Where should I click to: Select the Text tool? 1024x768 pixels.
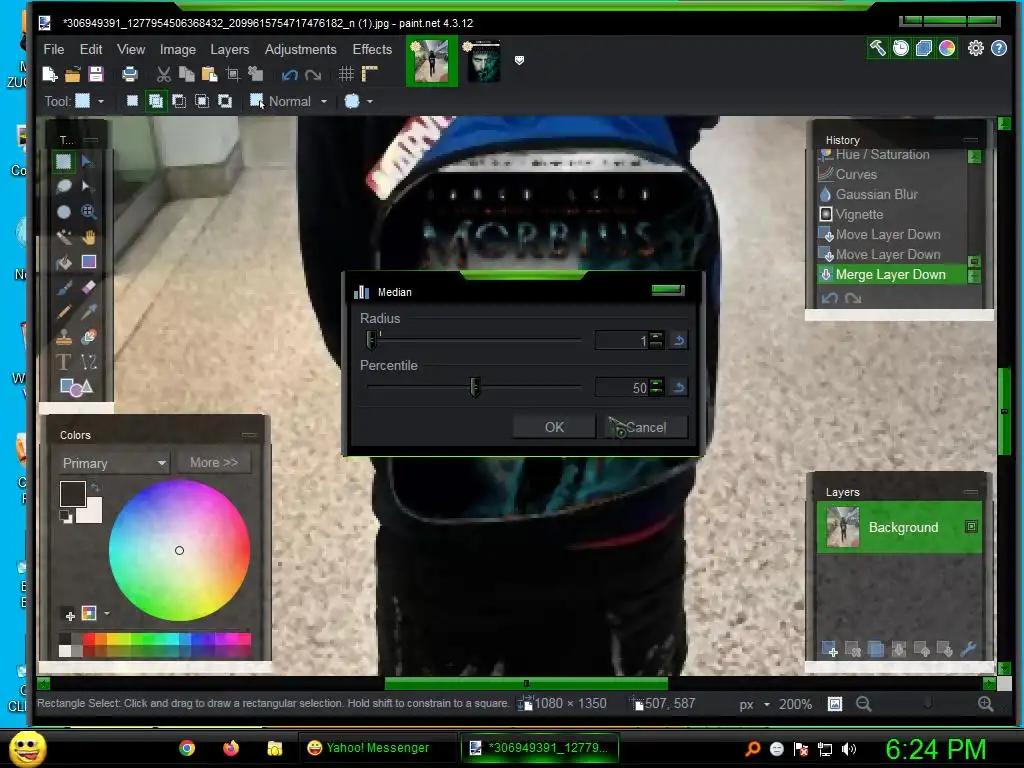63,362
